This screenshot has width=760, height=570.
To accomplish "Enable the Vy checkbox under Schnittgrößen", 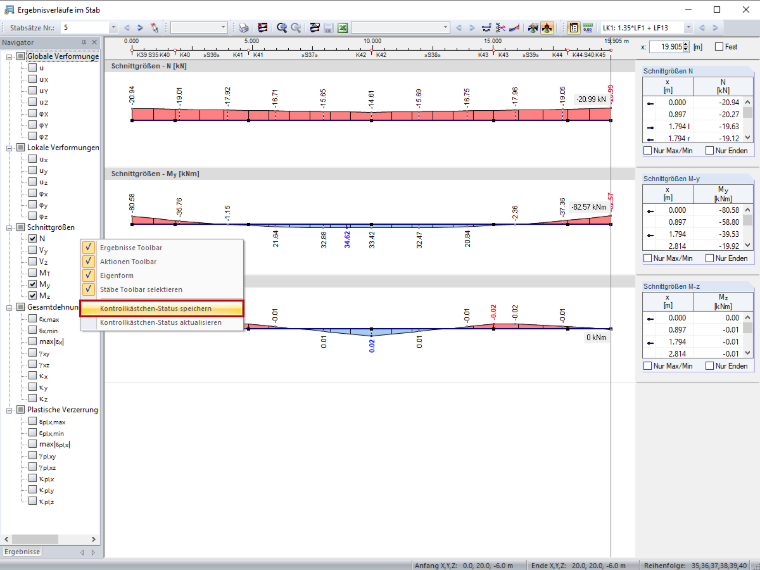I will (32, 250).
